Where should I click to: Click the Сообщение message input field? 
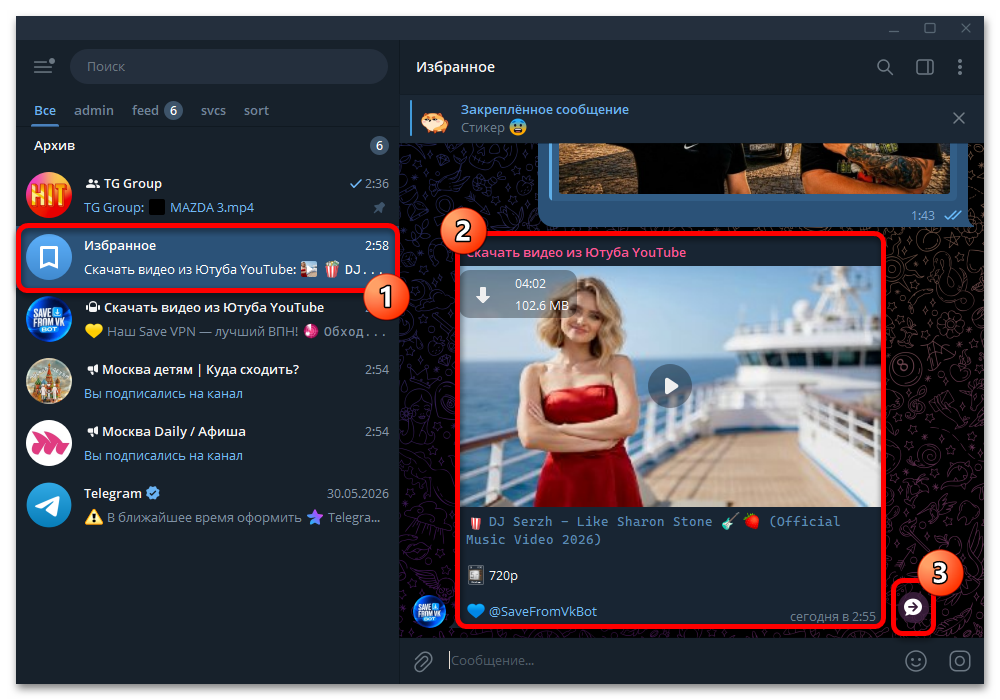tap(670, 660)
